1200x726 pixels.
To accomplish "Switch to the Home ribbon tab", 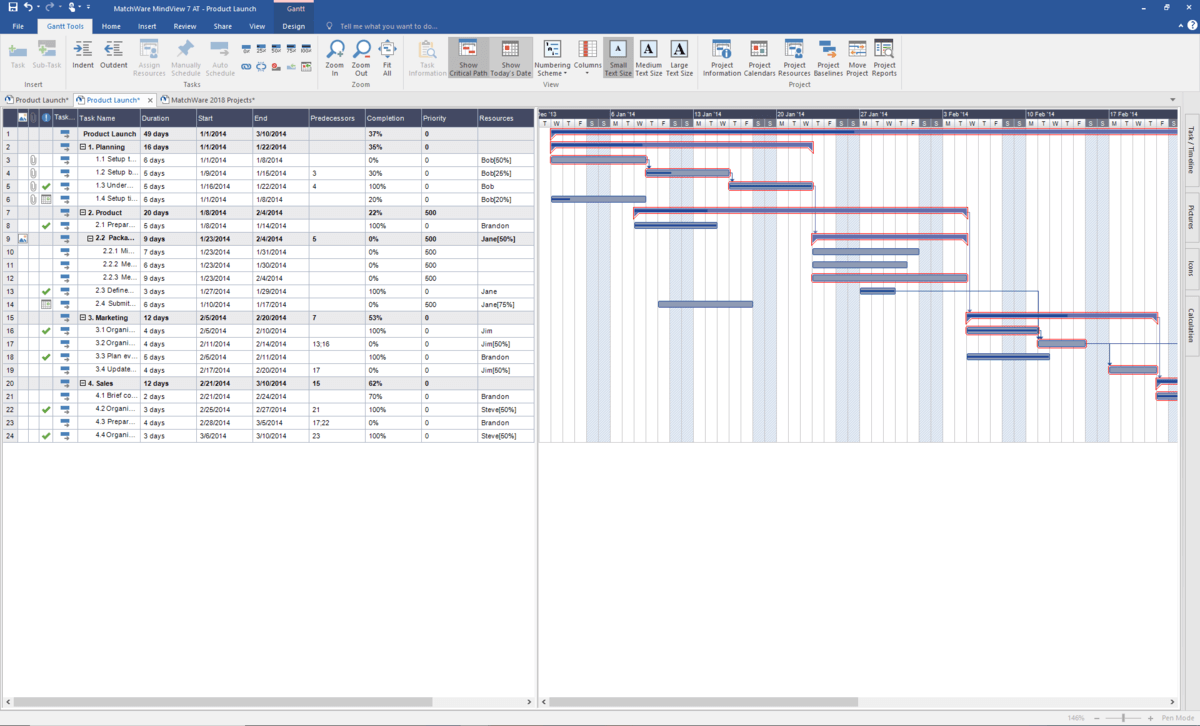I will pos(111,26).
